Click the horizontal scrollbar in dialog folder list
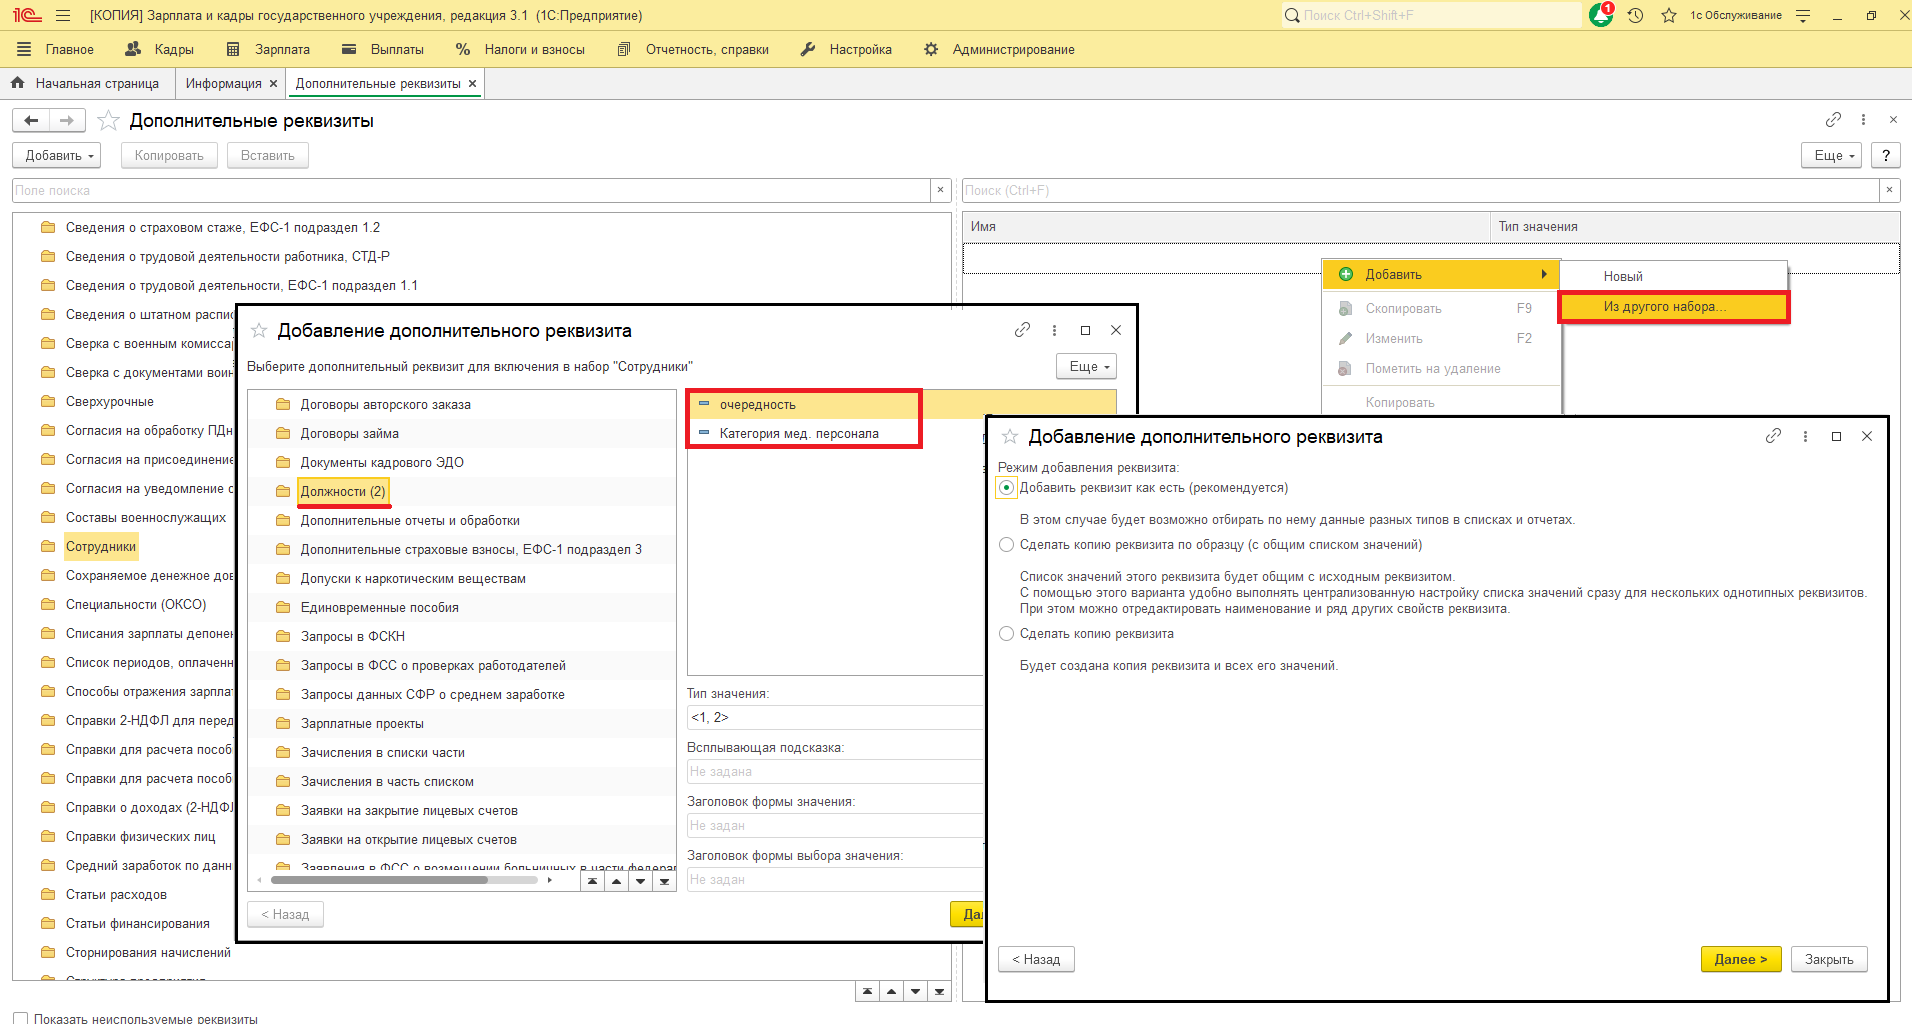 click(x=379, y=881)
